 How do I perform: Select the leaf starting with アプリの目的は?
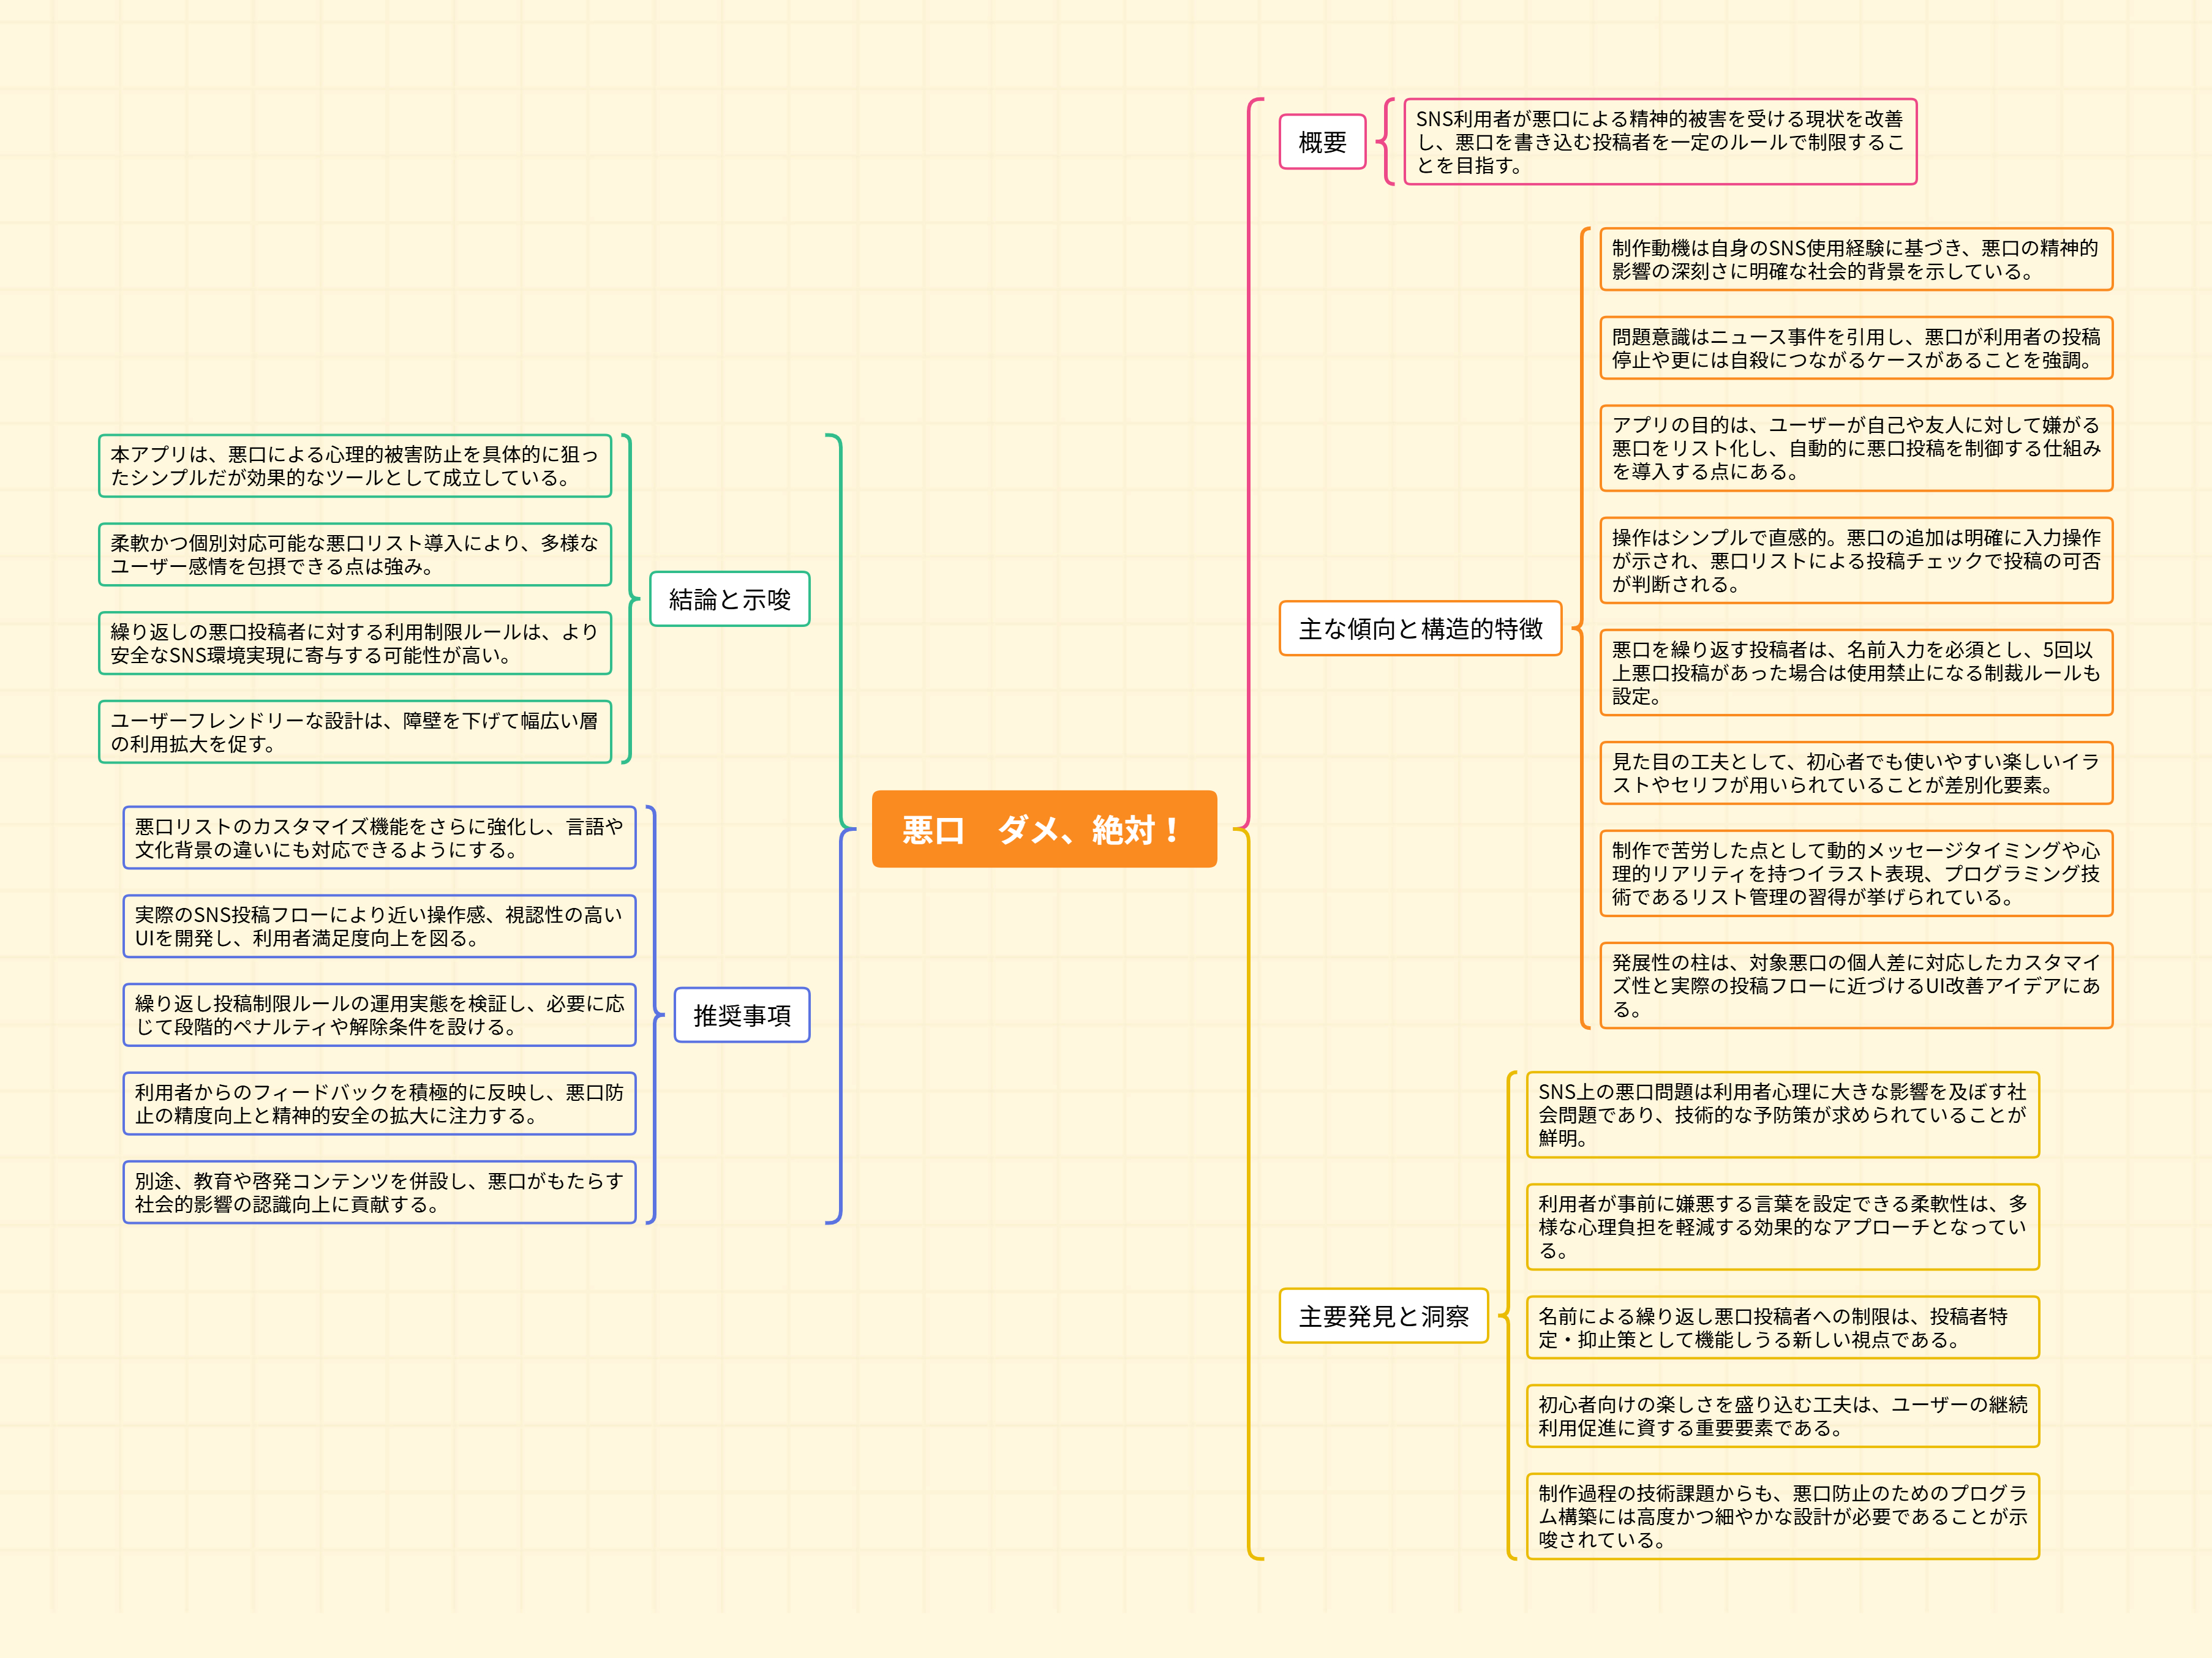[x=1855, y=448]
